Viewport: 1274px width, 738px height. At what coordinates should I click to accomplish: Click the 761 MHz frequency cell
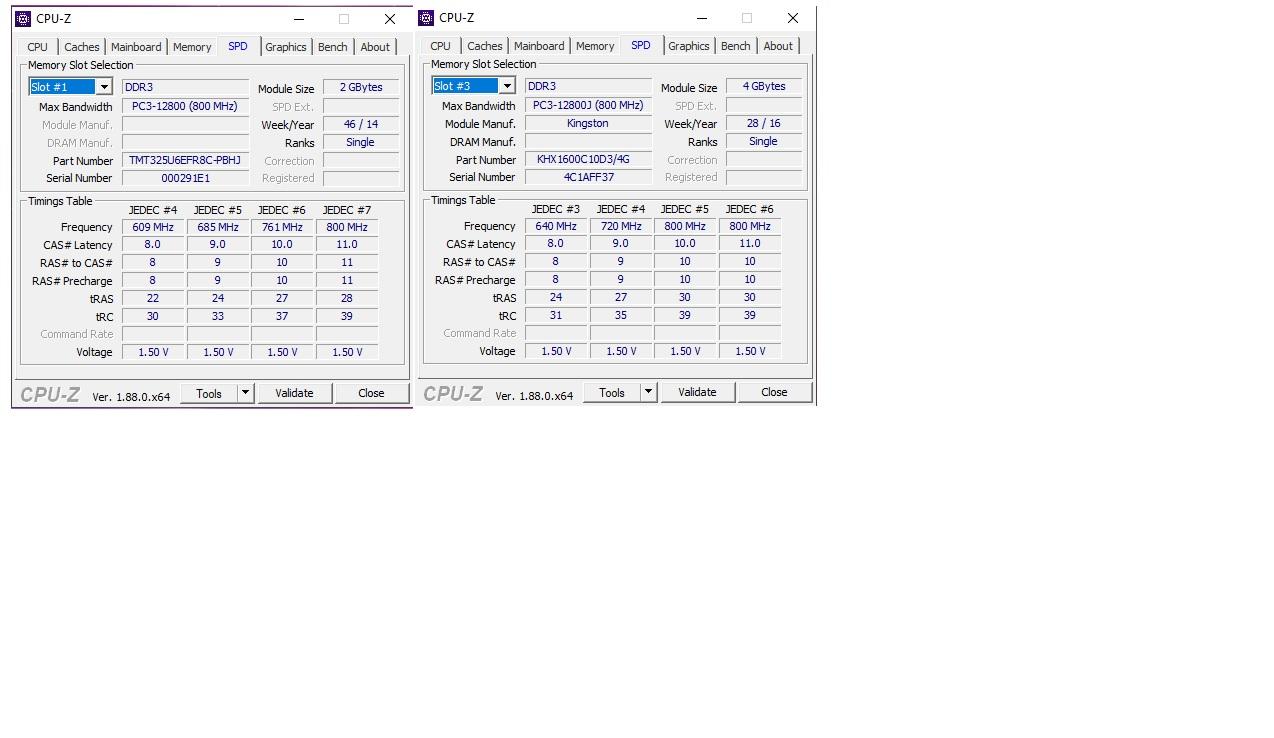(x=282, y=227)
